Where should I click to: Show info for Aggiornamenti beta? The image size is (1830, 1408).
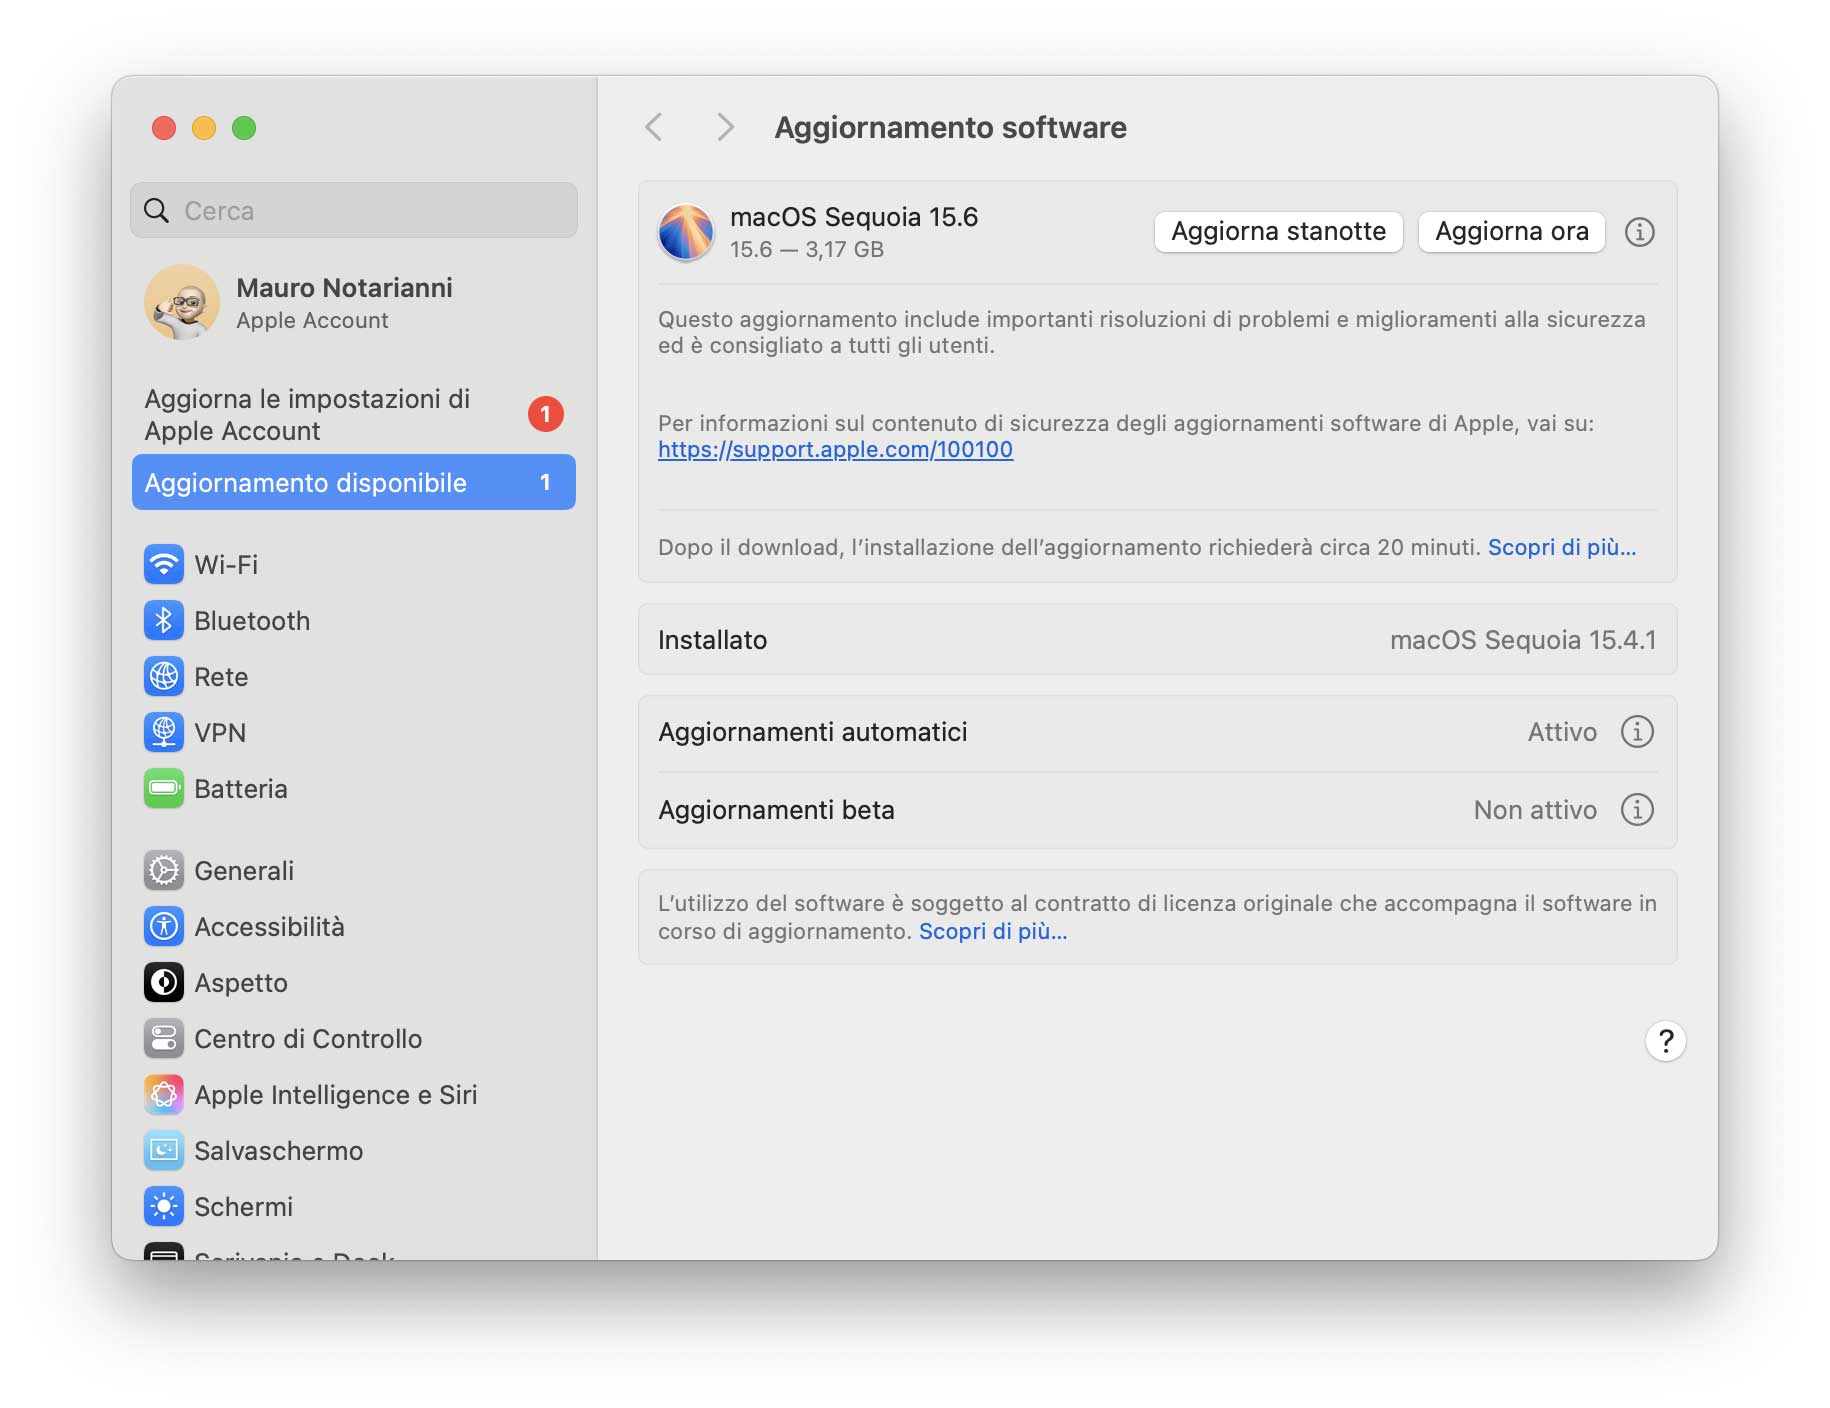[1637, 810]
